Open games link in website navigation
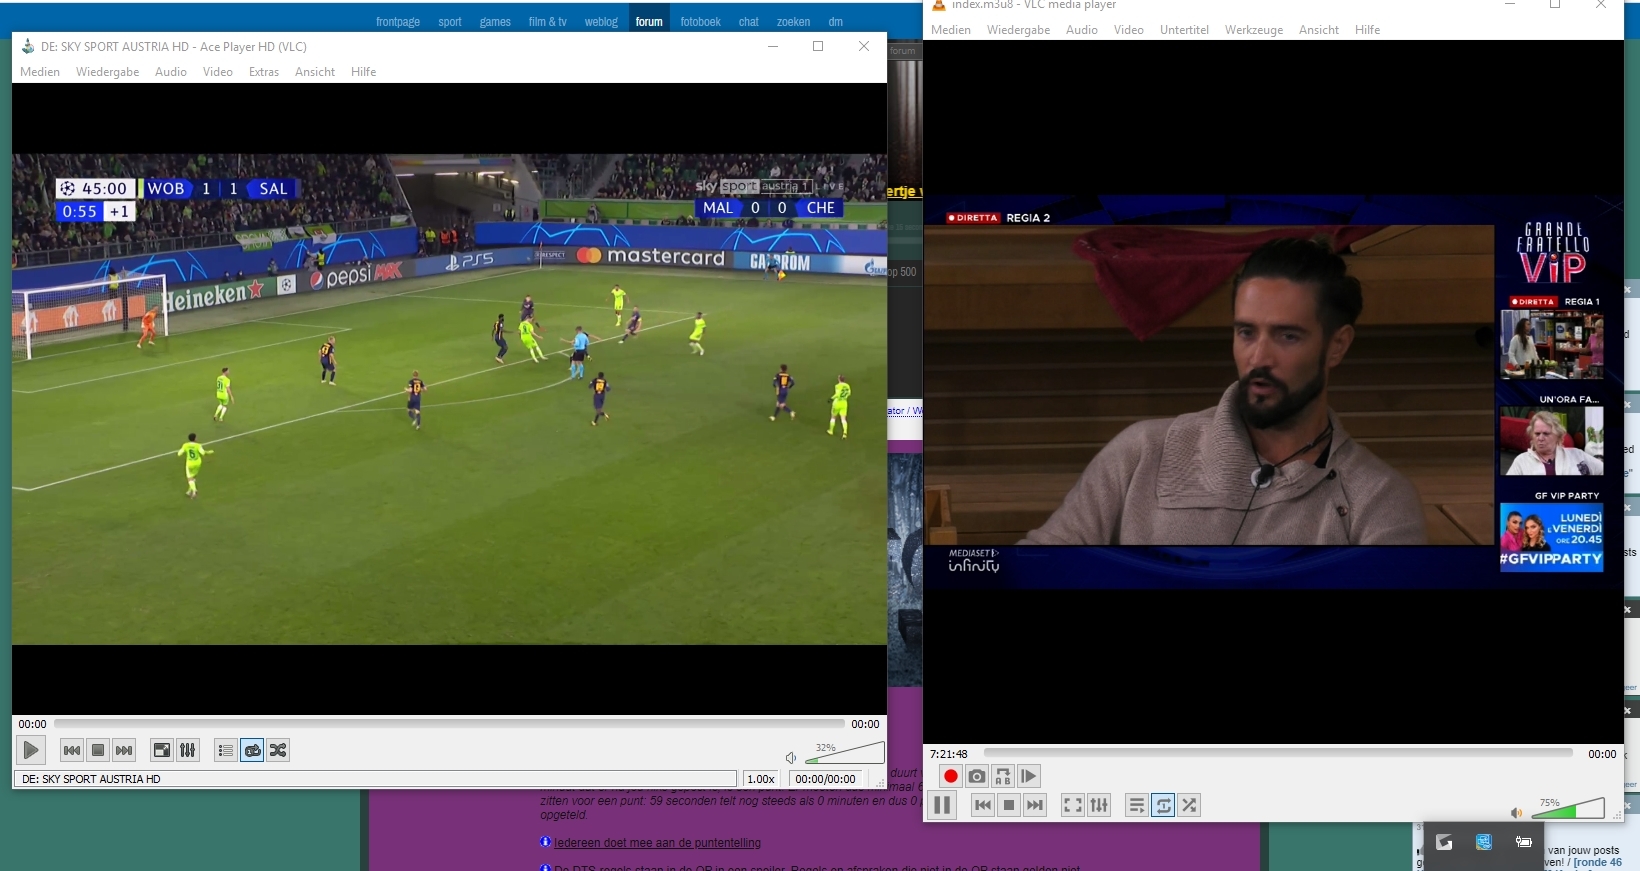Viewport: 1640px width, 871px height. tap(495, 22)
